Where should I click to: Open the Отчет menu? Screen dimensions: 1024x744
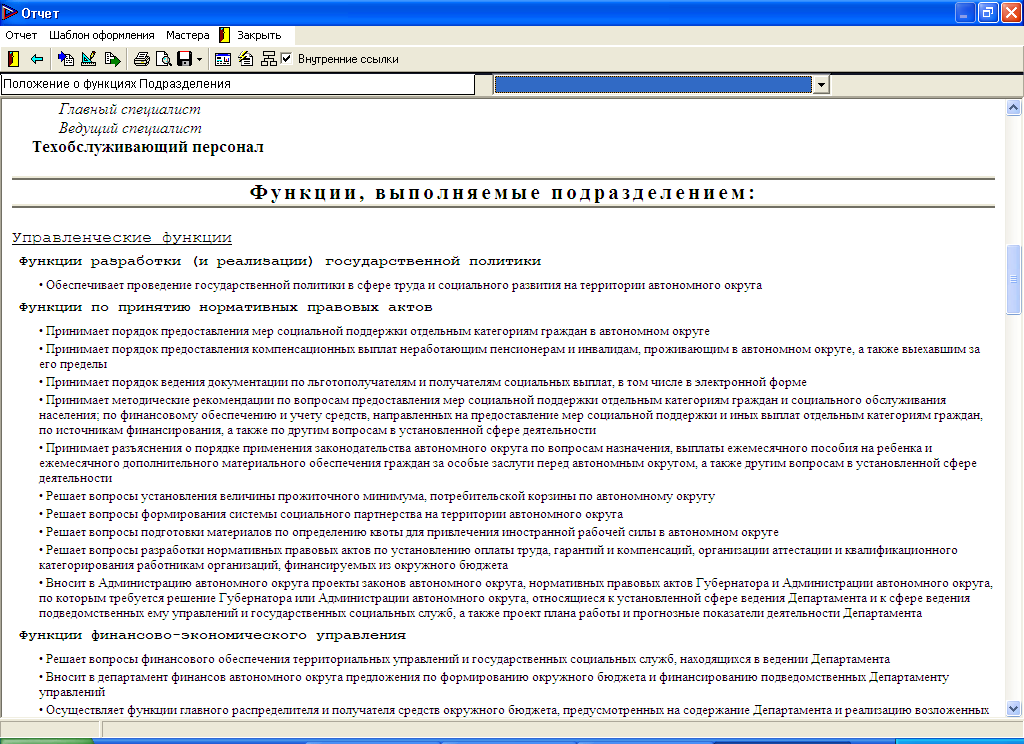pos(21,35)
